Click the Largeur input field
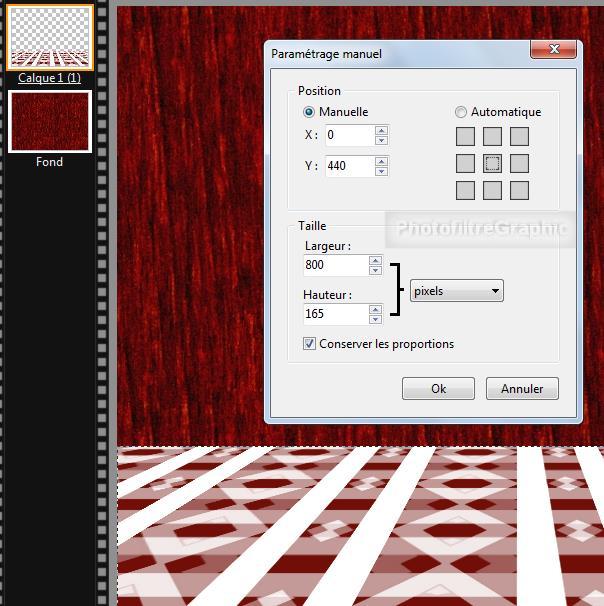 click(x=336, y=265)
